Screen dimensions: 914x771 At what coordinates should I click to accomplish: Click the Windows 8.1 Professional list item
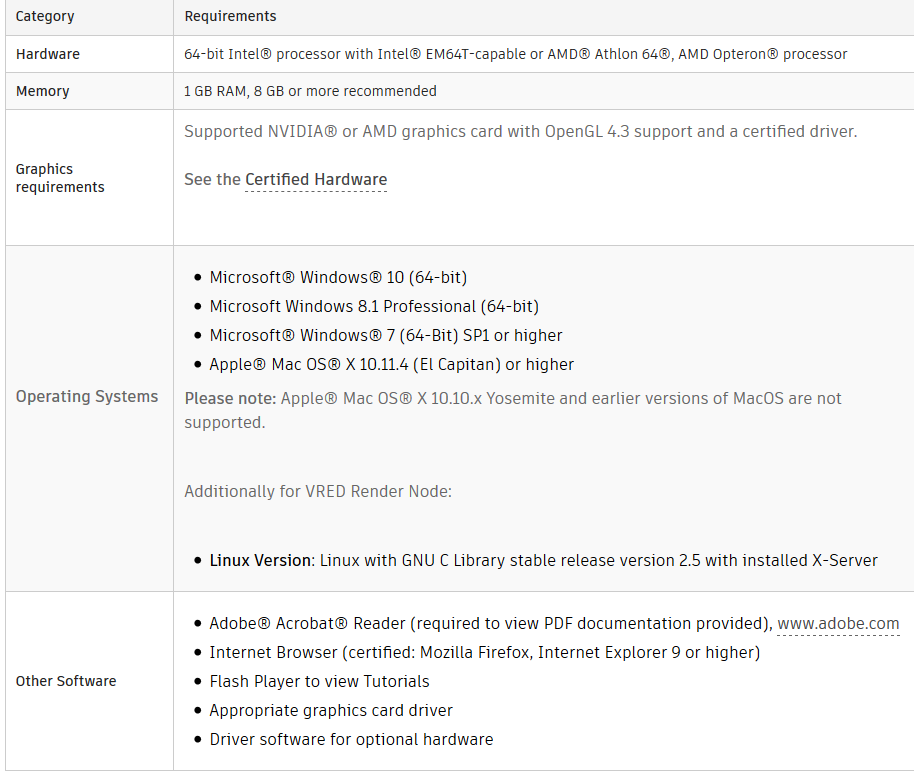coord(374,307)
